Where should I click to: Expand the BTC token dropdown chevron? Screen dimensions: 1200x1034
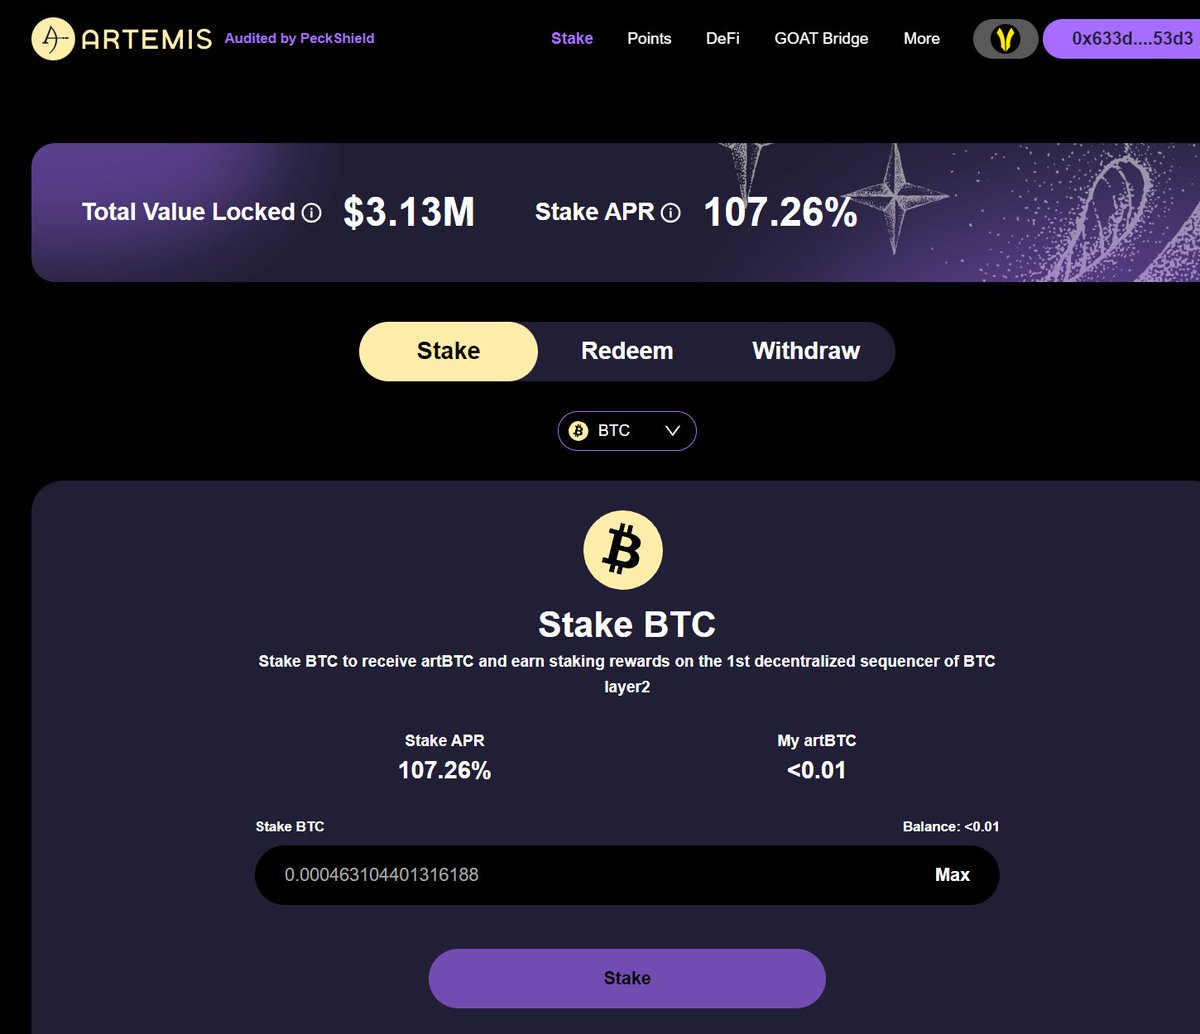click(x=673, y=431)
